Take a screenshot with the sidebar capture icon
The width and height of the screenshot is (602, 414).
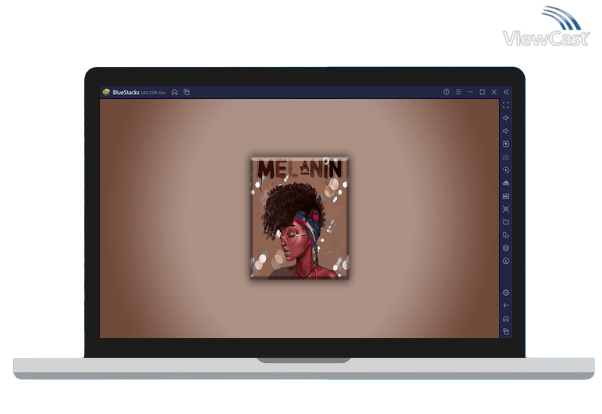[506, 209]
